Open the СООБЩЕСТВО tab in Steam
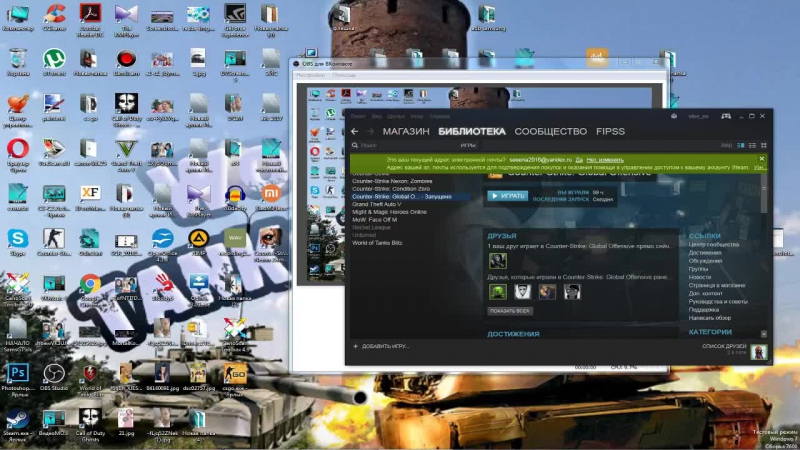The width and height of the screenshot is (800, 450). click(x=551, y=132)
